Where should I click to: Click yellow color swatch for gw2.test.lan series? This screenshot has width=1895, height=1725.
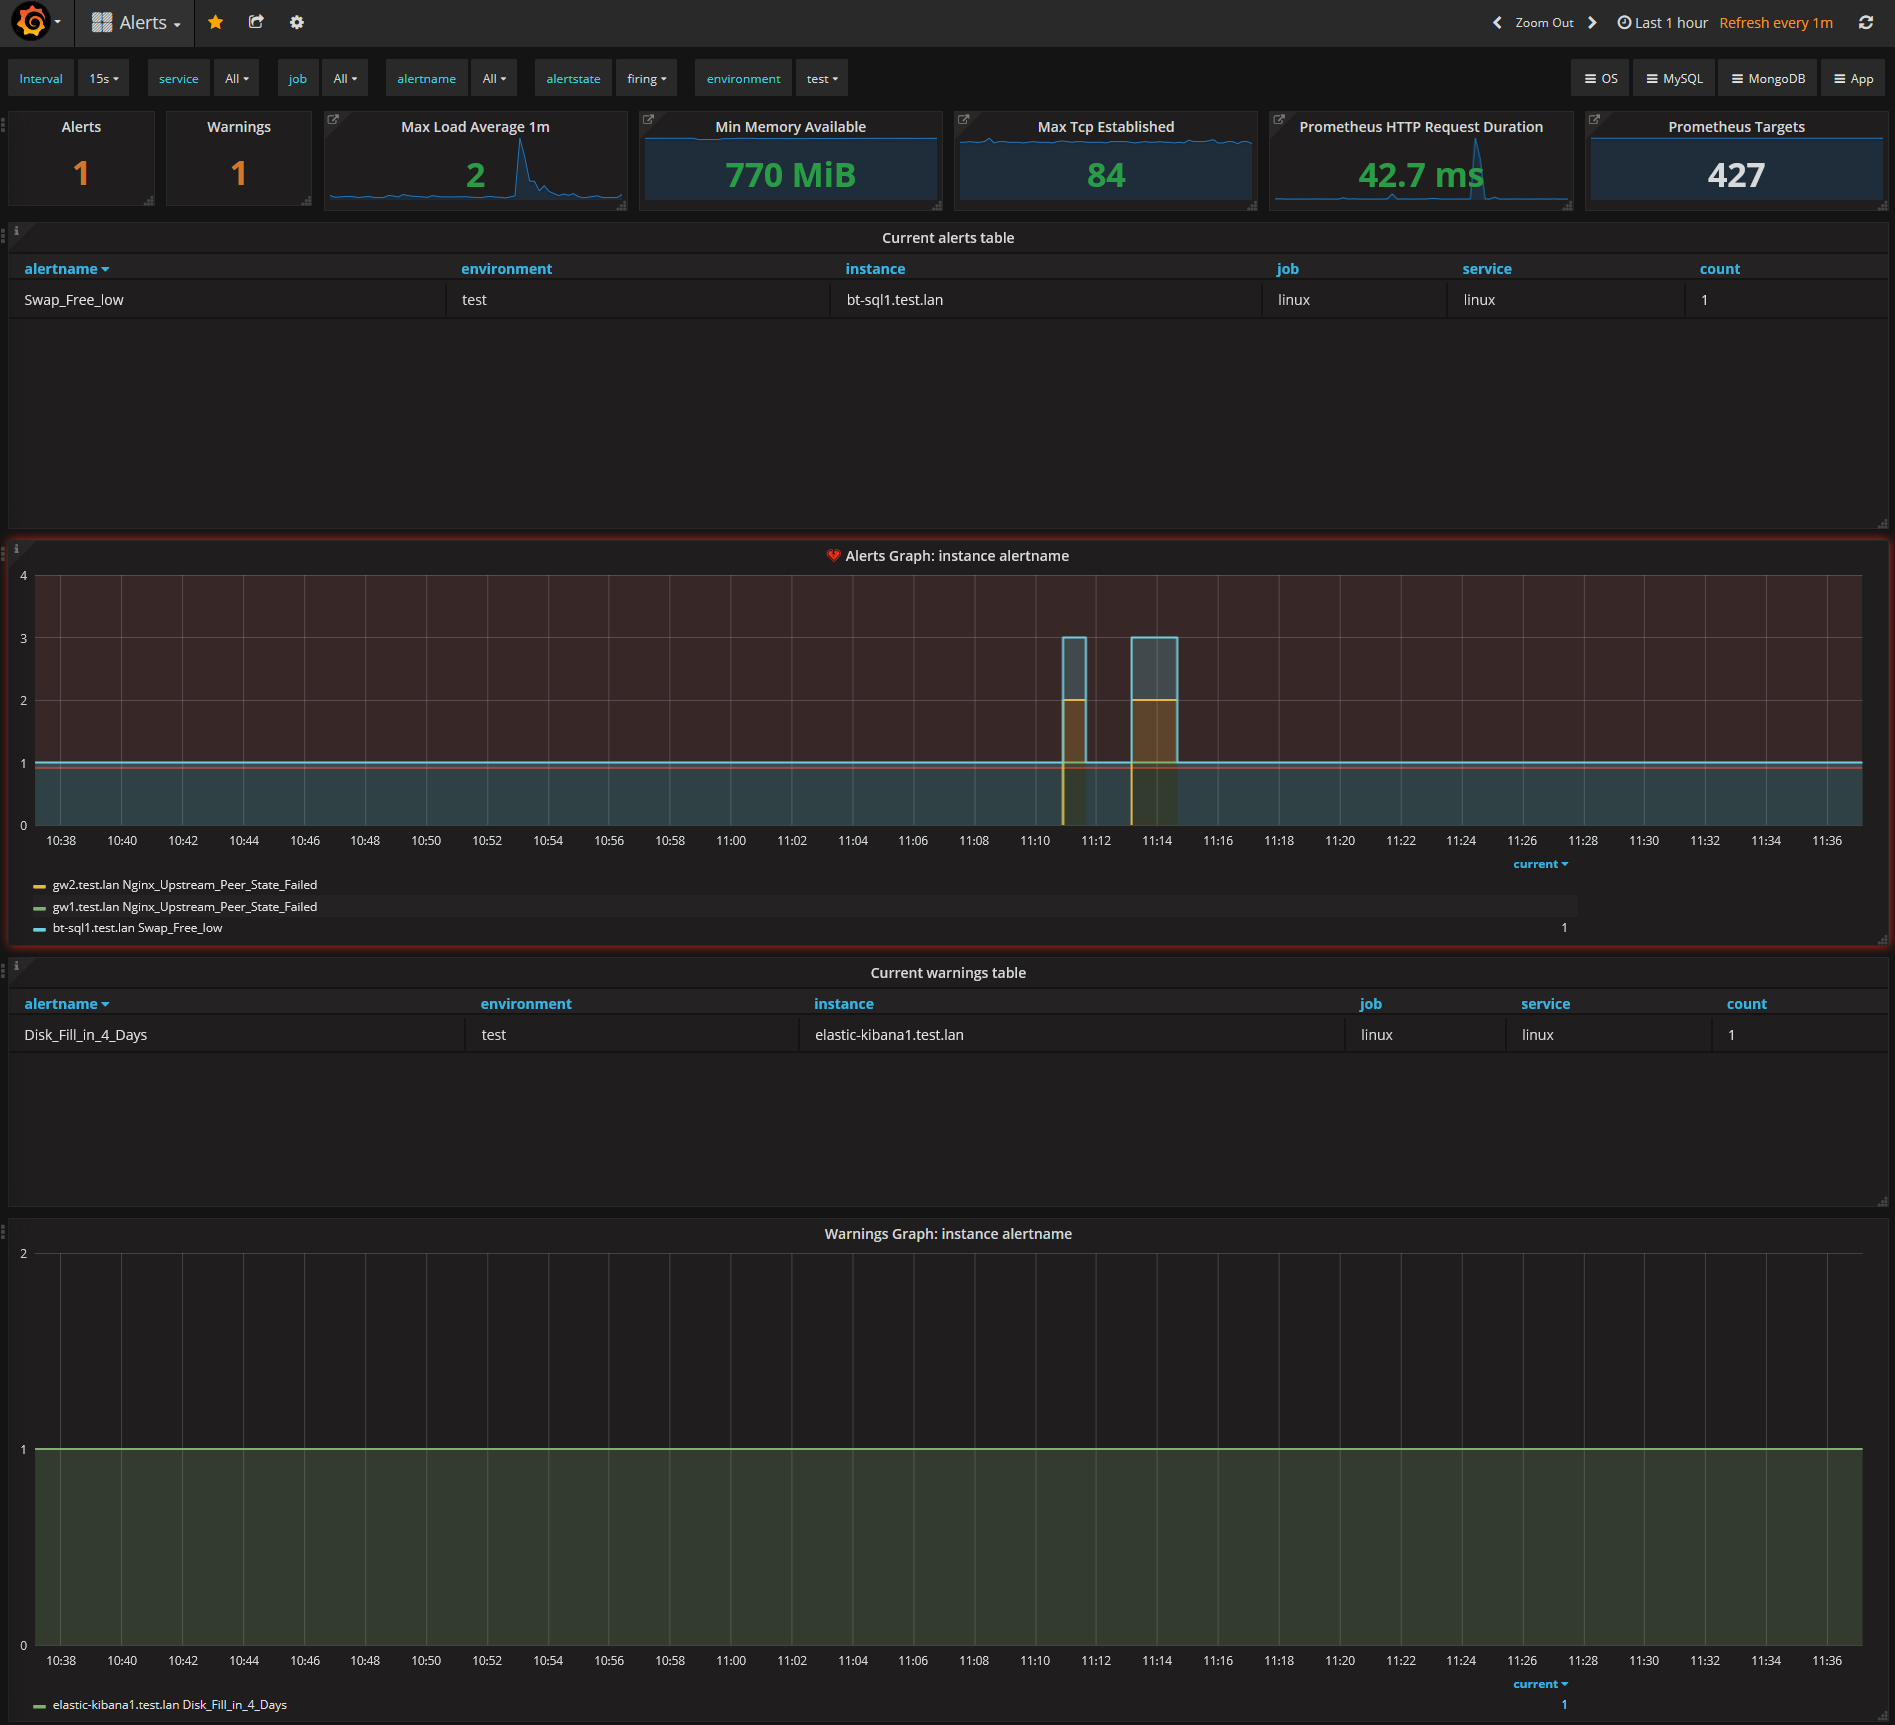[x=39, y=886]
